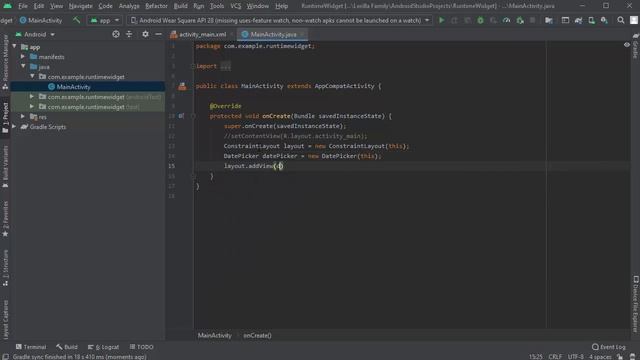Viewport: 640px width, 360px height.
Task: Expand Gradle Scripts node
Action: [15, 127]
